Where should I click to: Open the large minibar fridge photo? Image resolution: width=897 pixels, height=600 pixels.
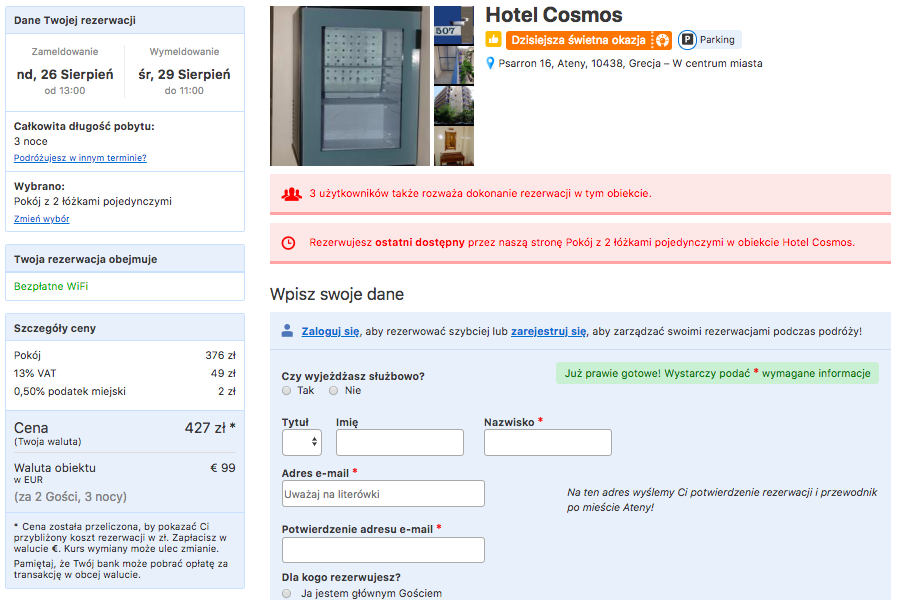click(350, 86)
